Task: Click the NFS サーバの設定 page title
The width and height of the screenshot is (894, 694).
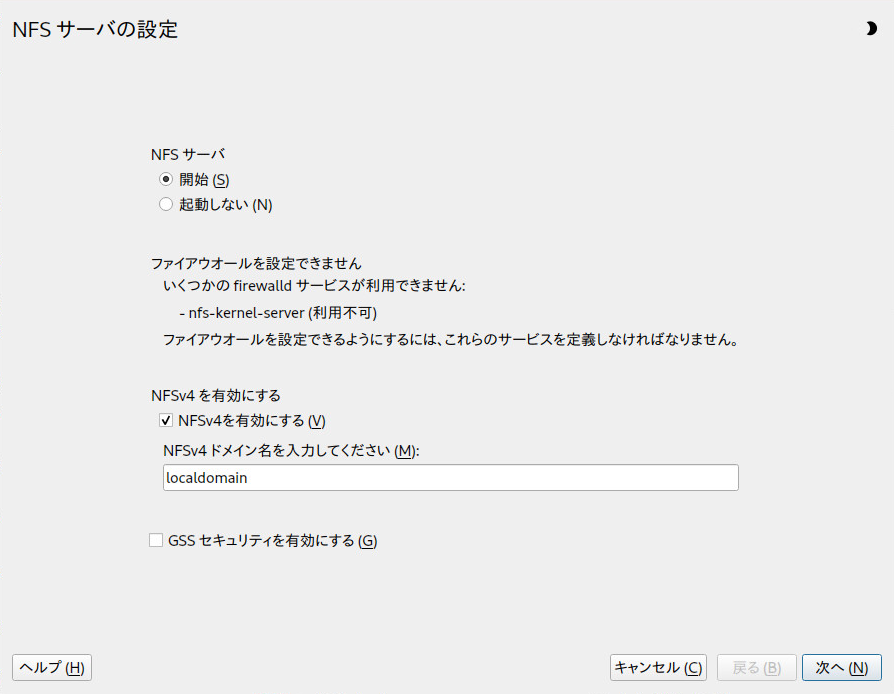Action: [95, 30]
